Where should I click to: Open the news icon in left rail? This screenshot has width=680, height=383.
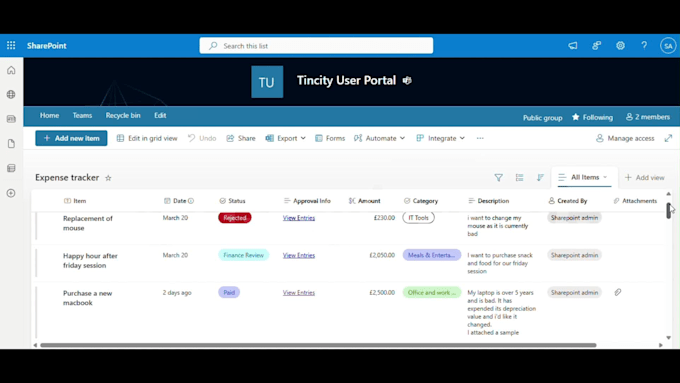coord(11,119)
